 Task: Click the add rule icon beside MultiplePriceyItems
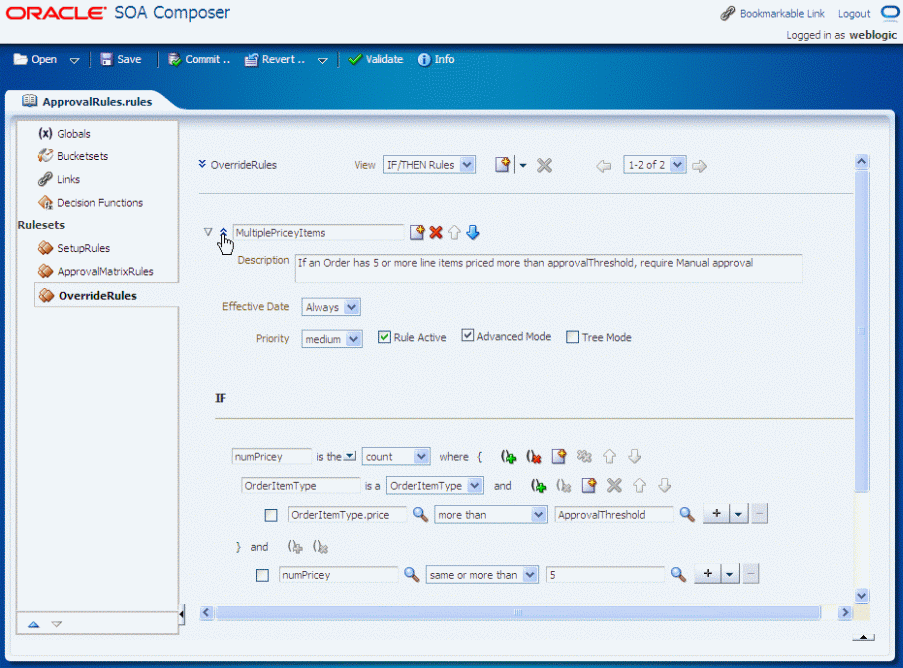tap(417, 233)
